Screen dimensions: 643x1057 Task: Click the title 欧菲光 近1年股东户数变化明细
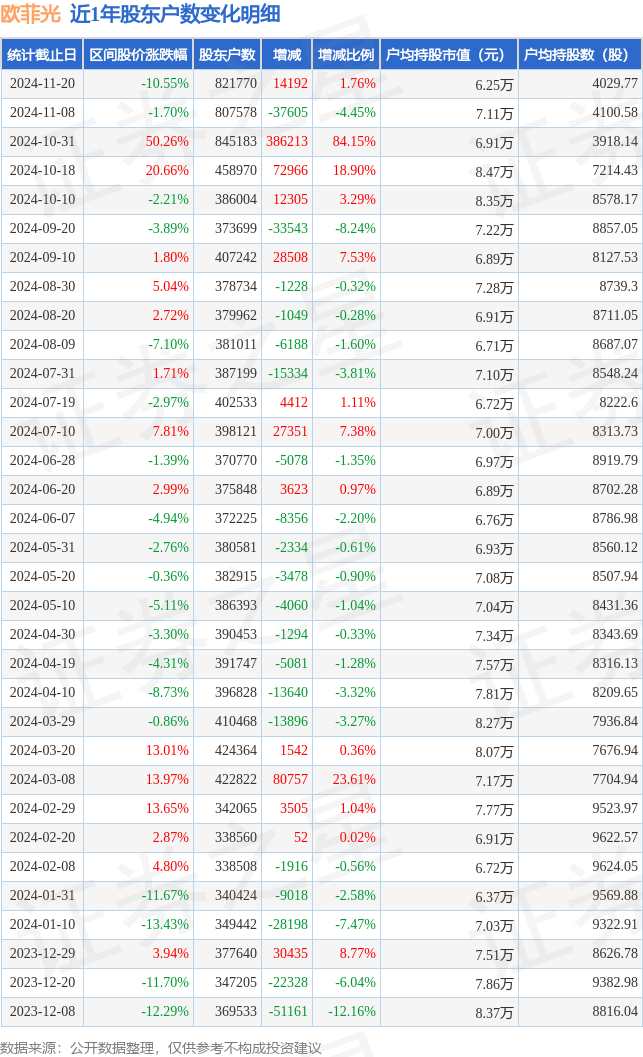click(140, 14)
